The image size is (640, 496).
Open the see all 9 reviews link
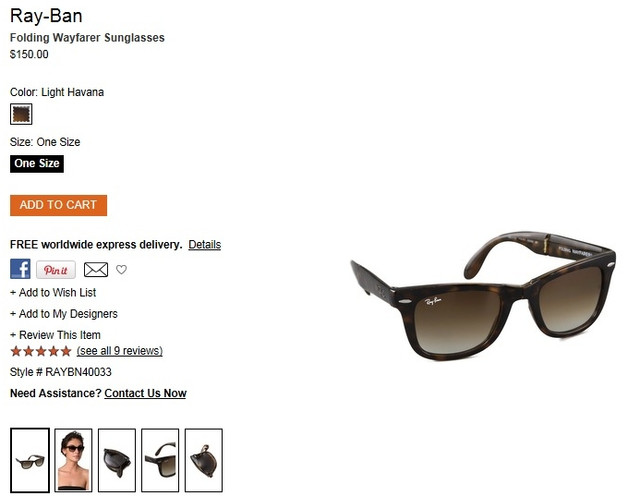[x=120, y=351]
